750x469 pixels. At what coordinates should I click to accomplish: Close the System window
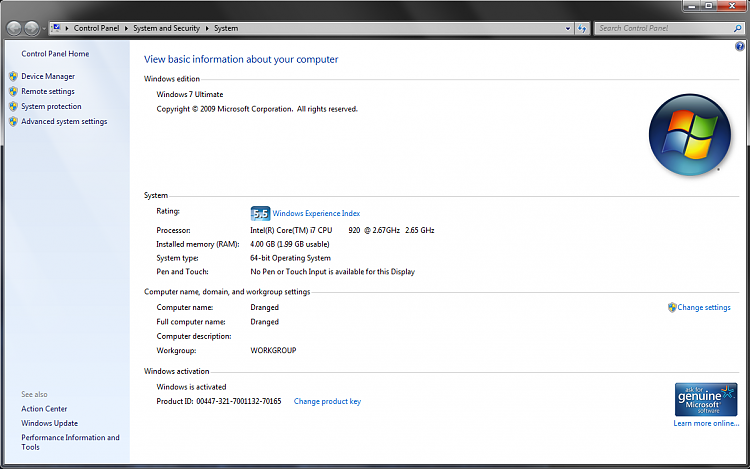pos(732,6)
